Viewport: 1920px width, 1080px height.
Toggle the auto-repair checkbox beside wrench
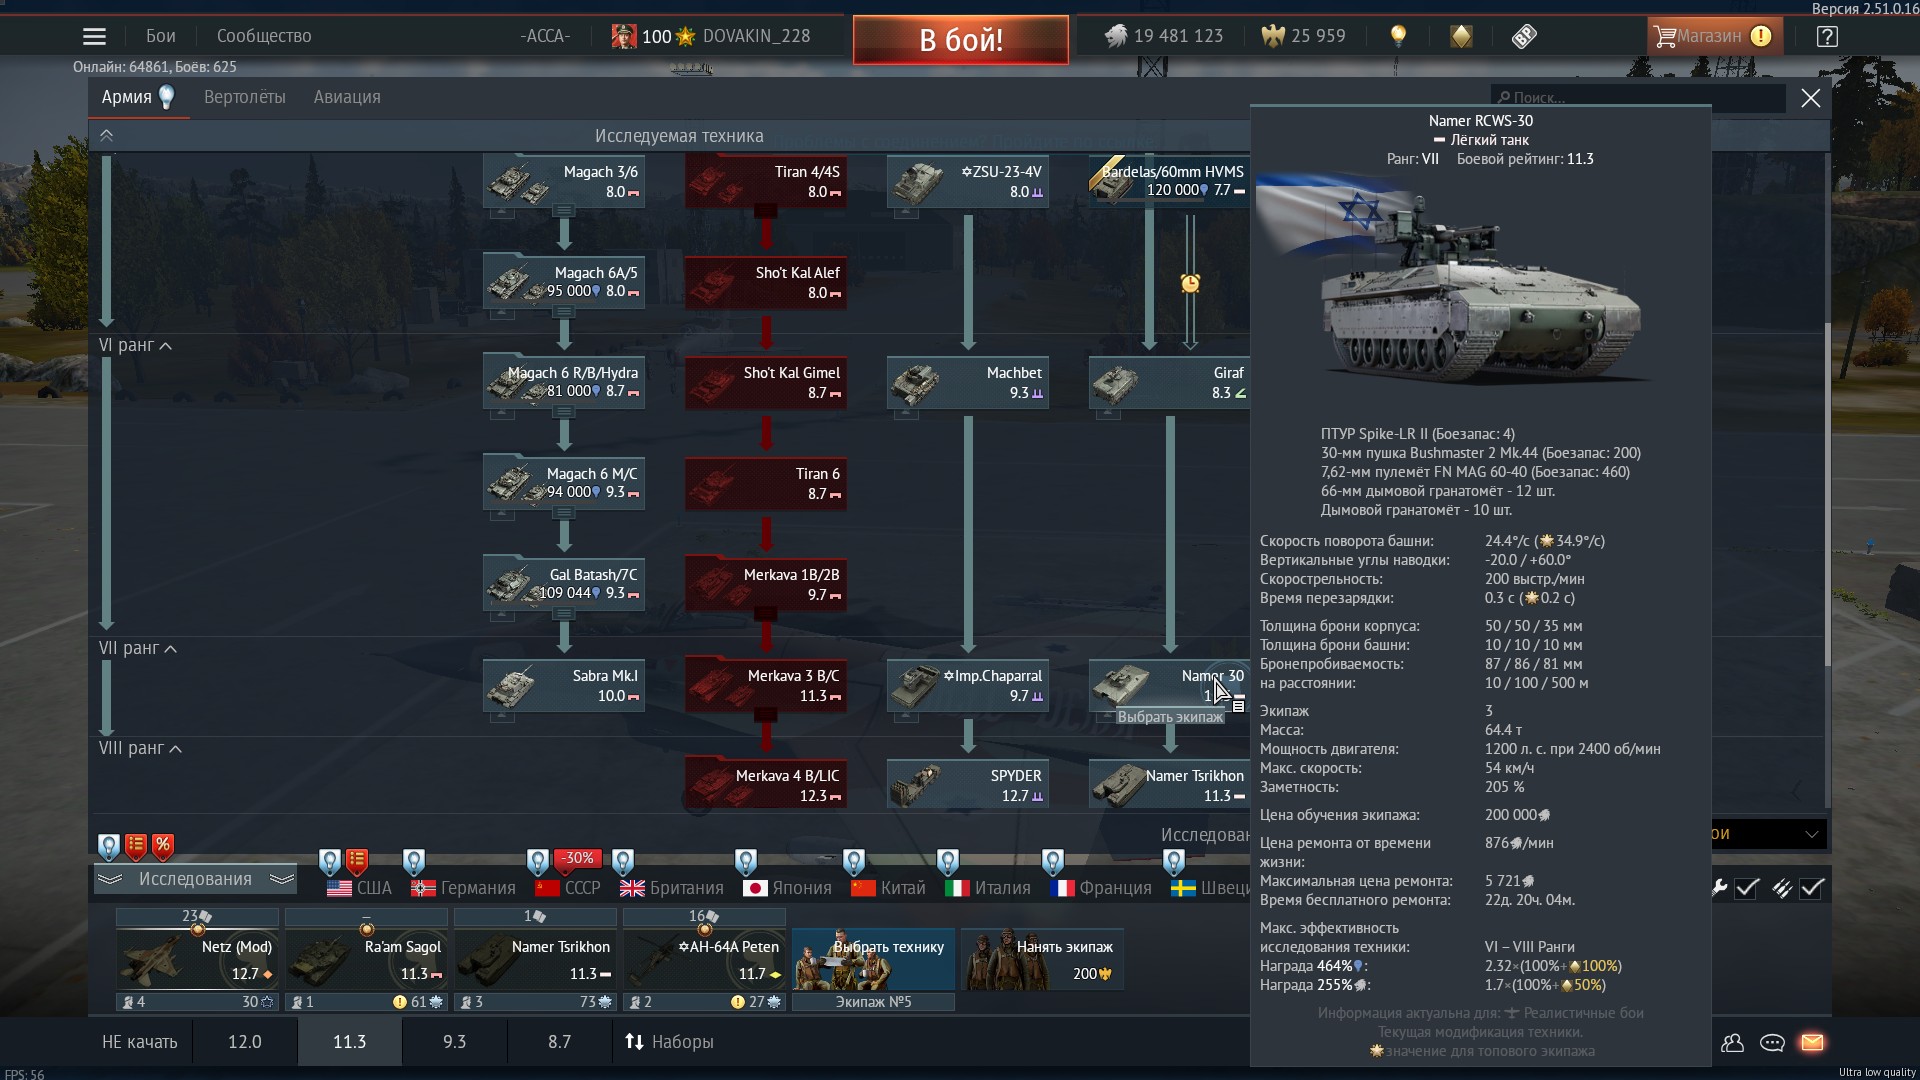(1747, 888)
